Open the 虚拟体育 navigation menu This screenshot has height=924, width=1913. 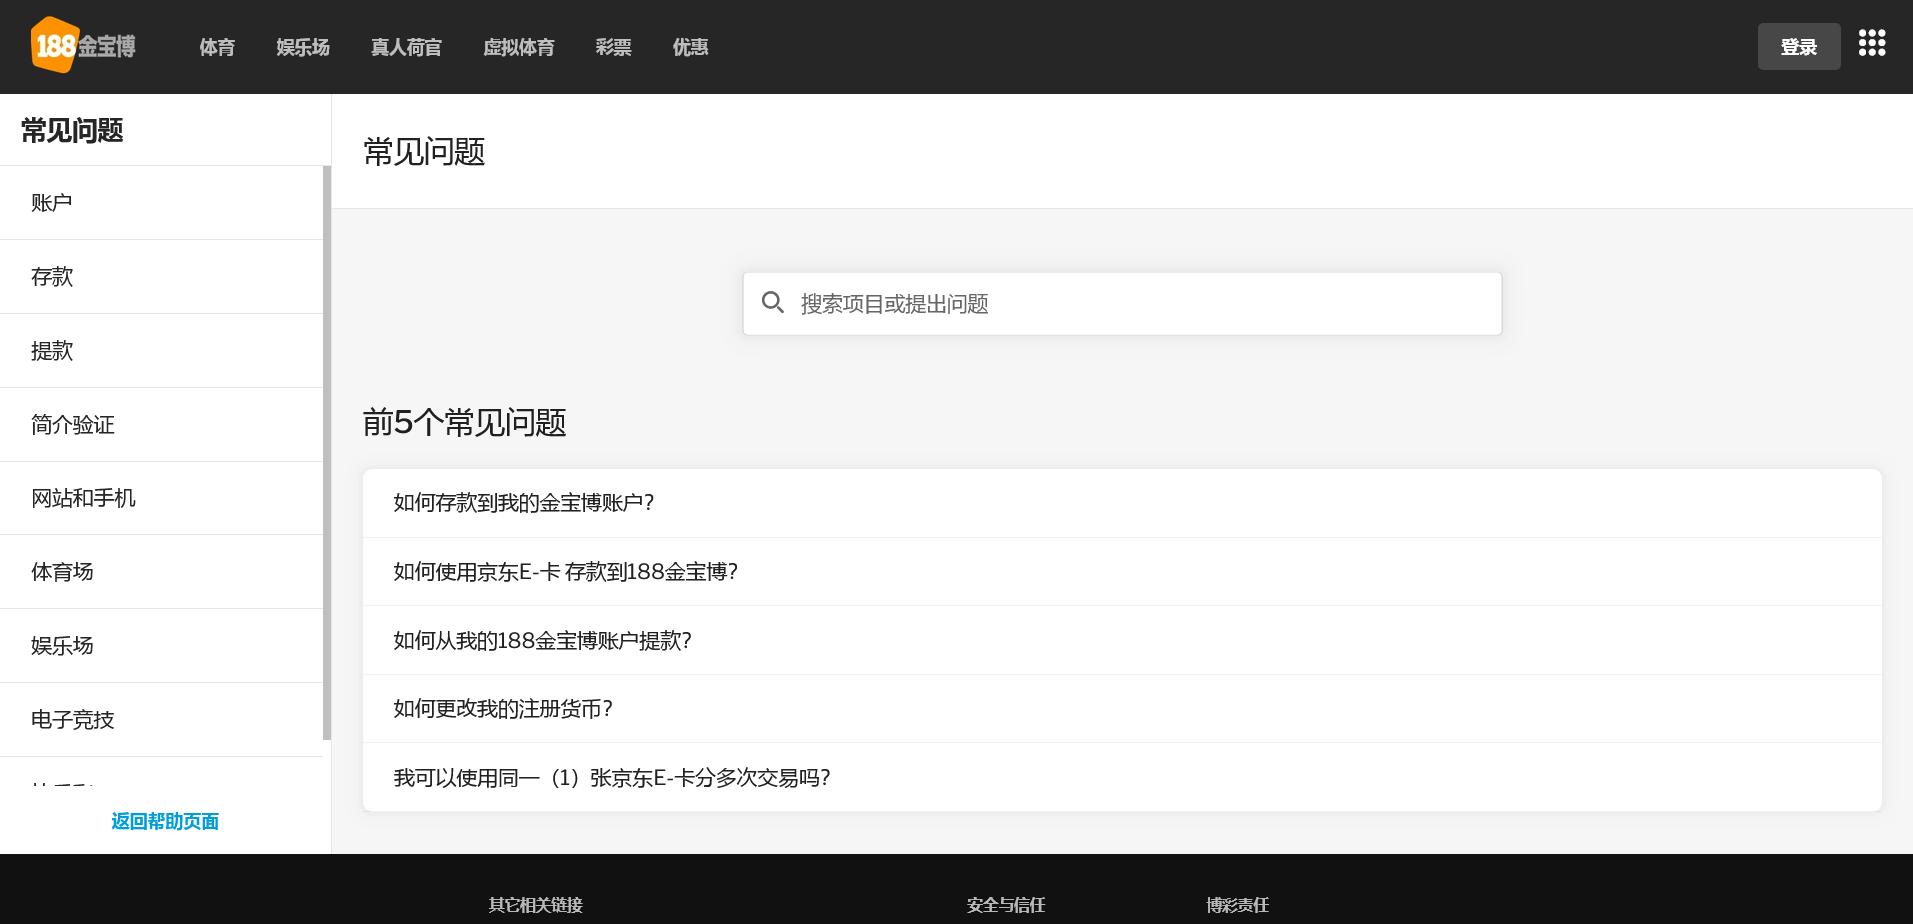point(518,47)
